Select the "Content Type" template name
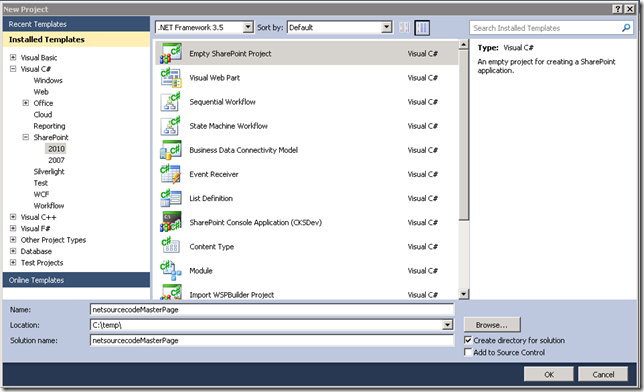This screenshot has width=644, height=392. (212, 247)
